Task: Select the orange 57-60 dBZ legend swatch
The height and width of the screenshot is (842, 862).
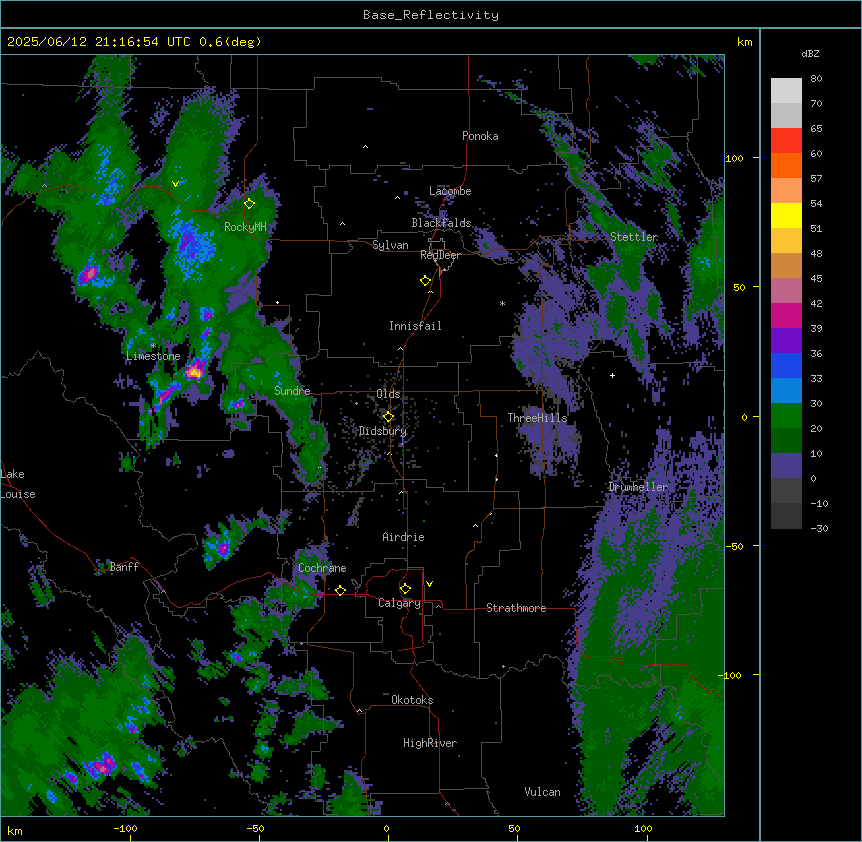Action: click(x=786, y=165)
